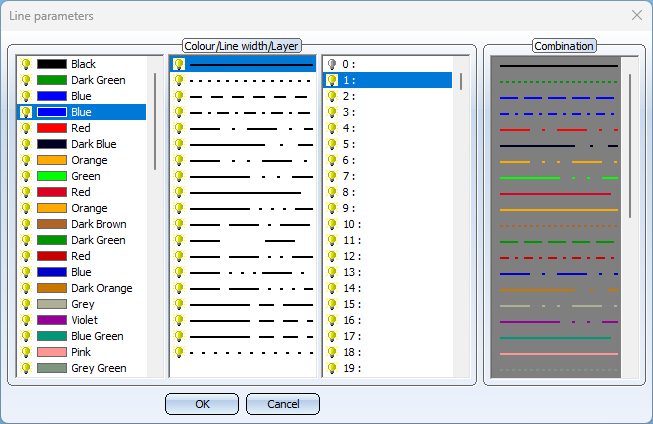Choose the brown dotted line in Combination
Image resolution: width=653 pixels, height=424 pixels.
558,226
